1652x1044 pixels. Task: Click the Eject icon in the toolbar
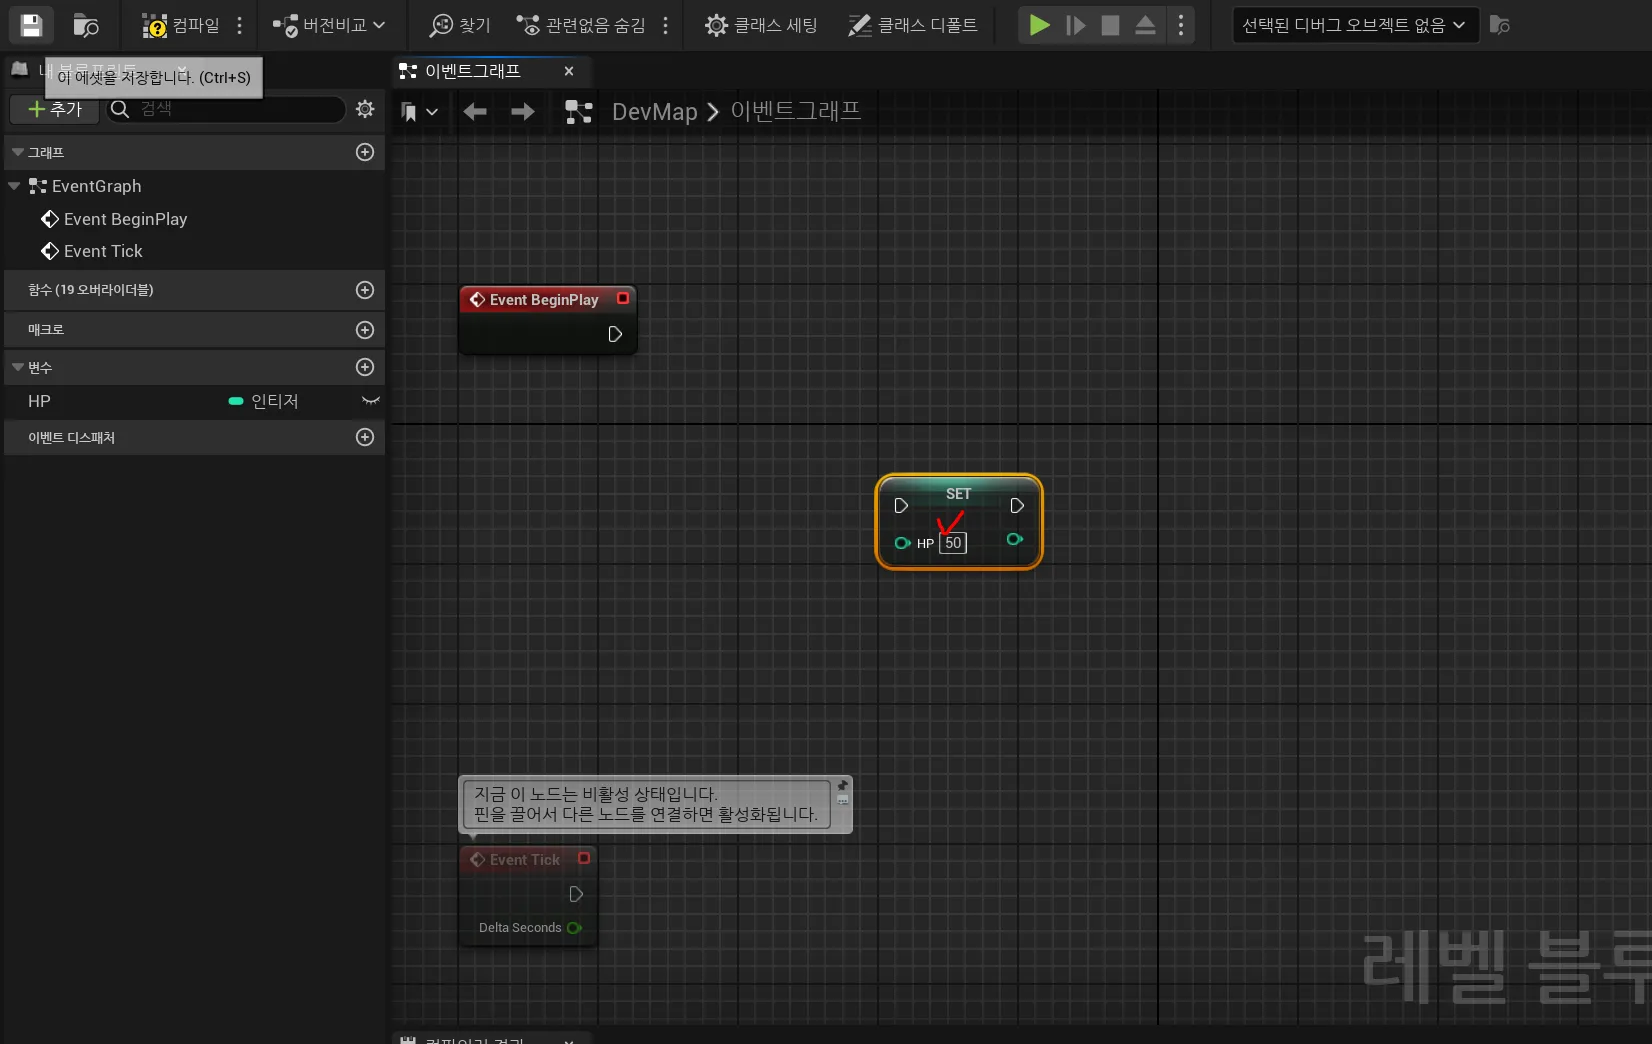pos(1145,25)
